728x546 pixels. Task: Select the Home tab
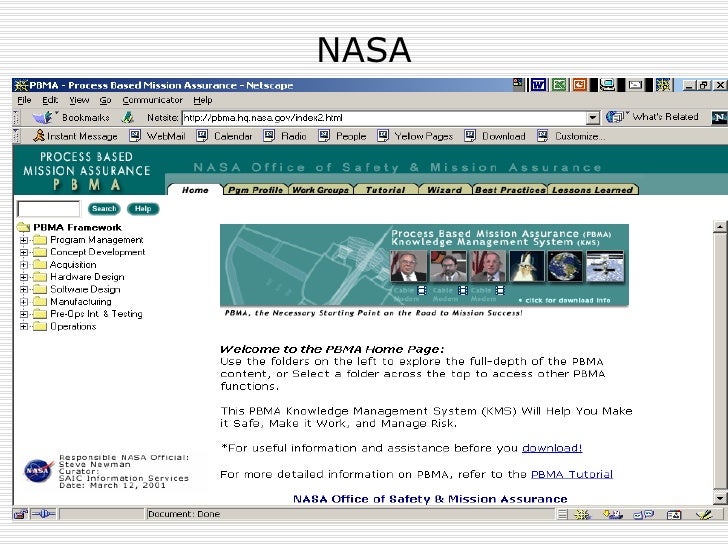coord(195,189)
